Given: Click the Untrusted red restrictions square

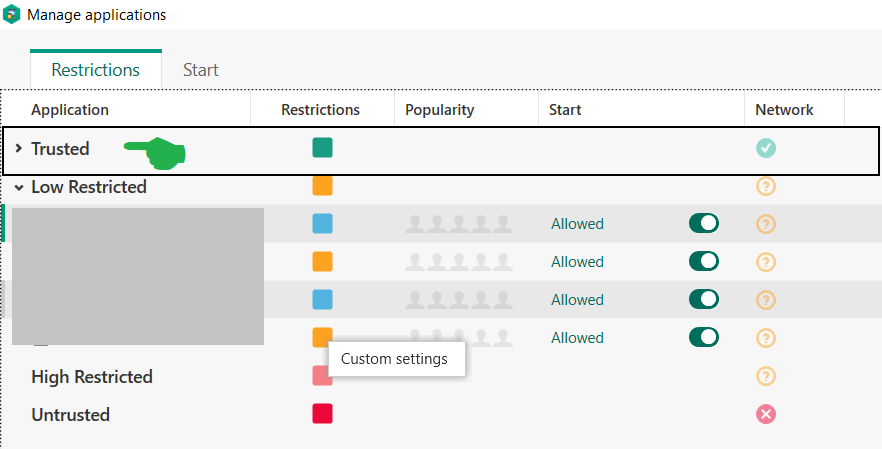Looking at the screenshot, I should click(322, 414).
